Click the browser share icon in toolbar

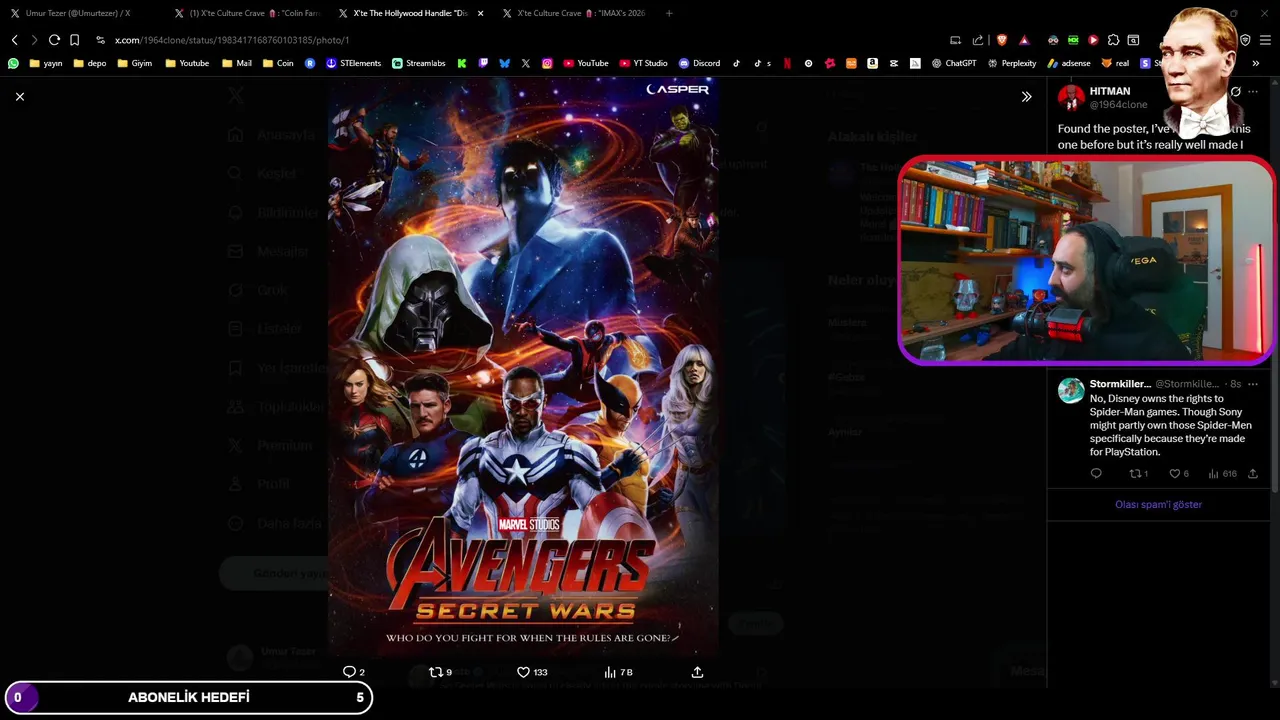click(978, 40)
